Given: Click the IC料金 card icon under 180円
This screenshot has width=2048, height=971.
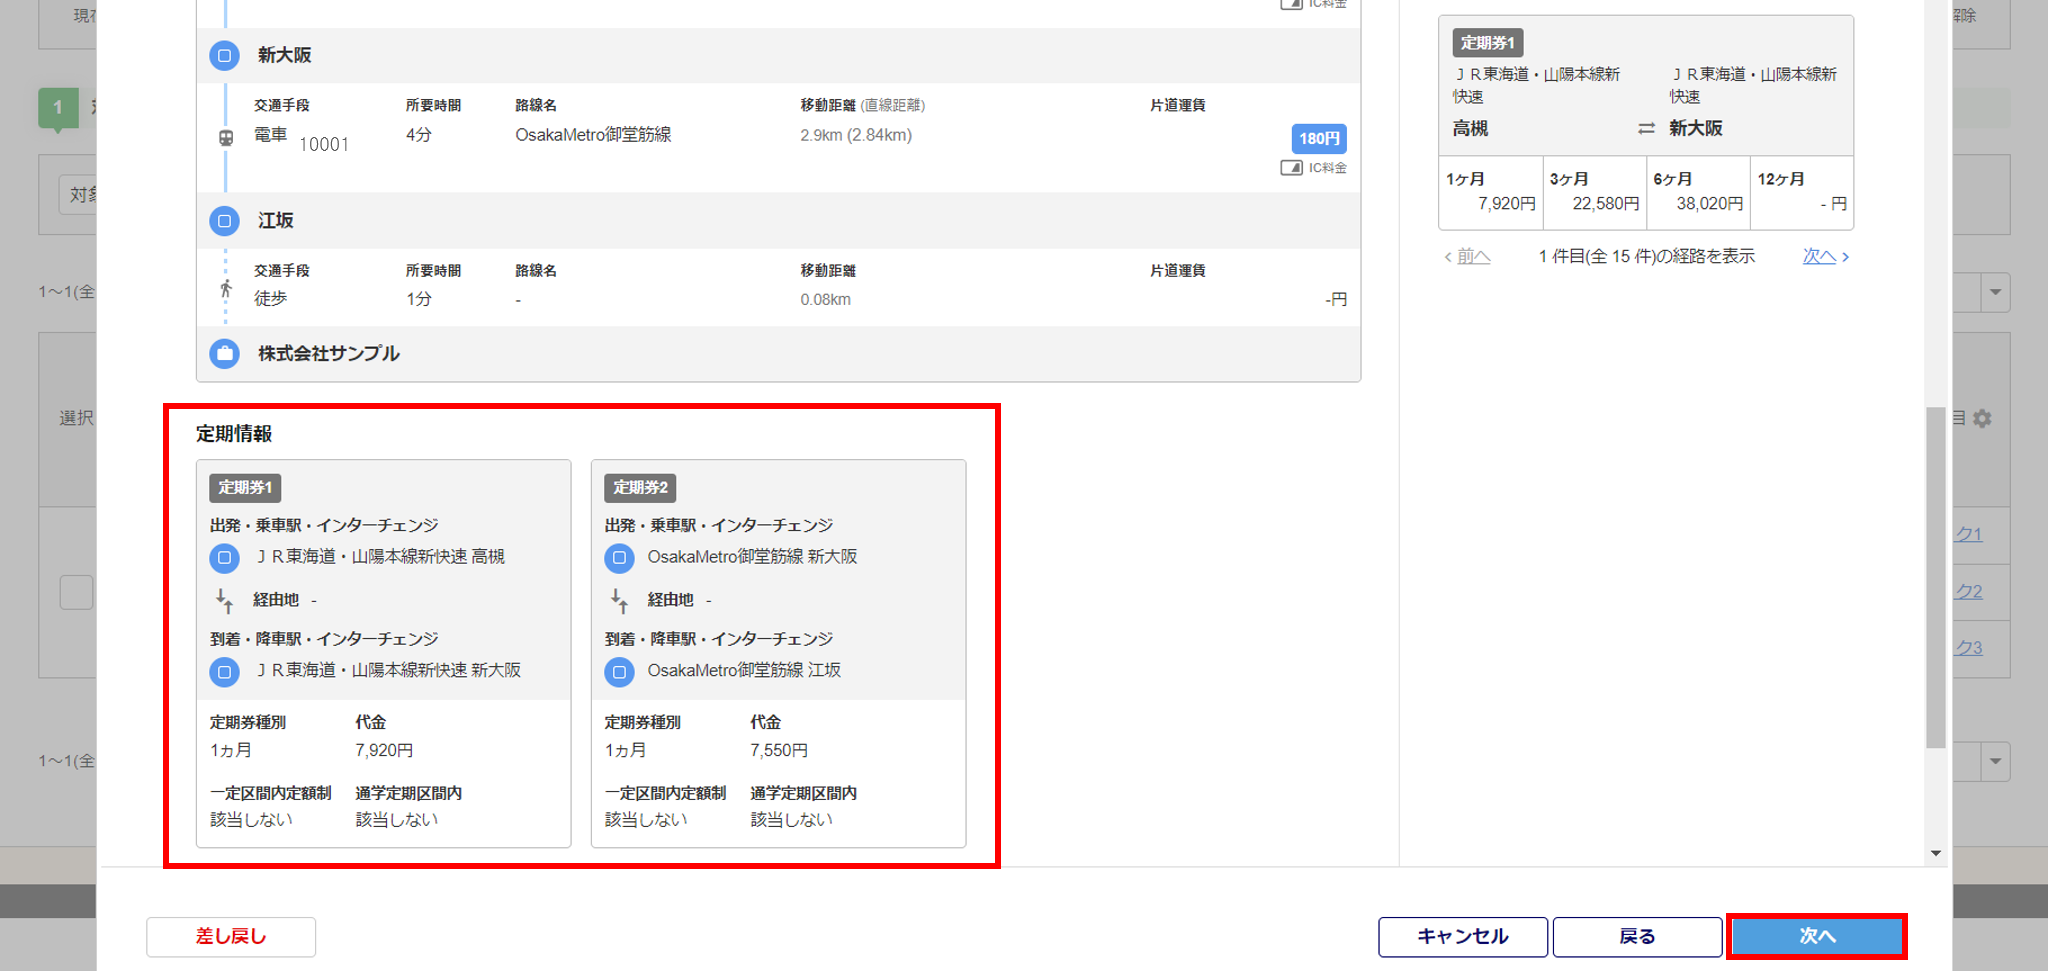Looking at the screenshot, I should 1291,168.
